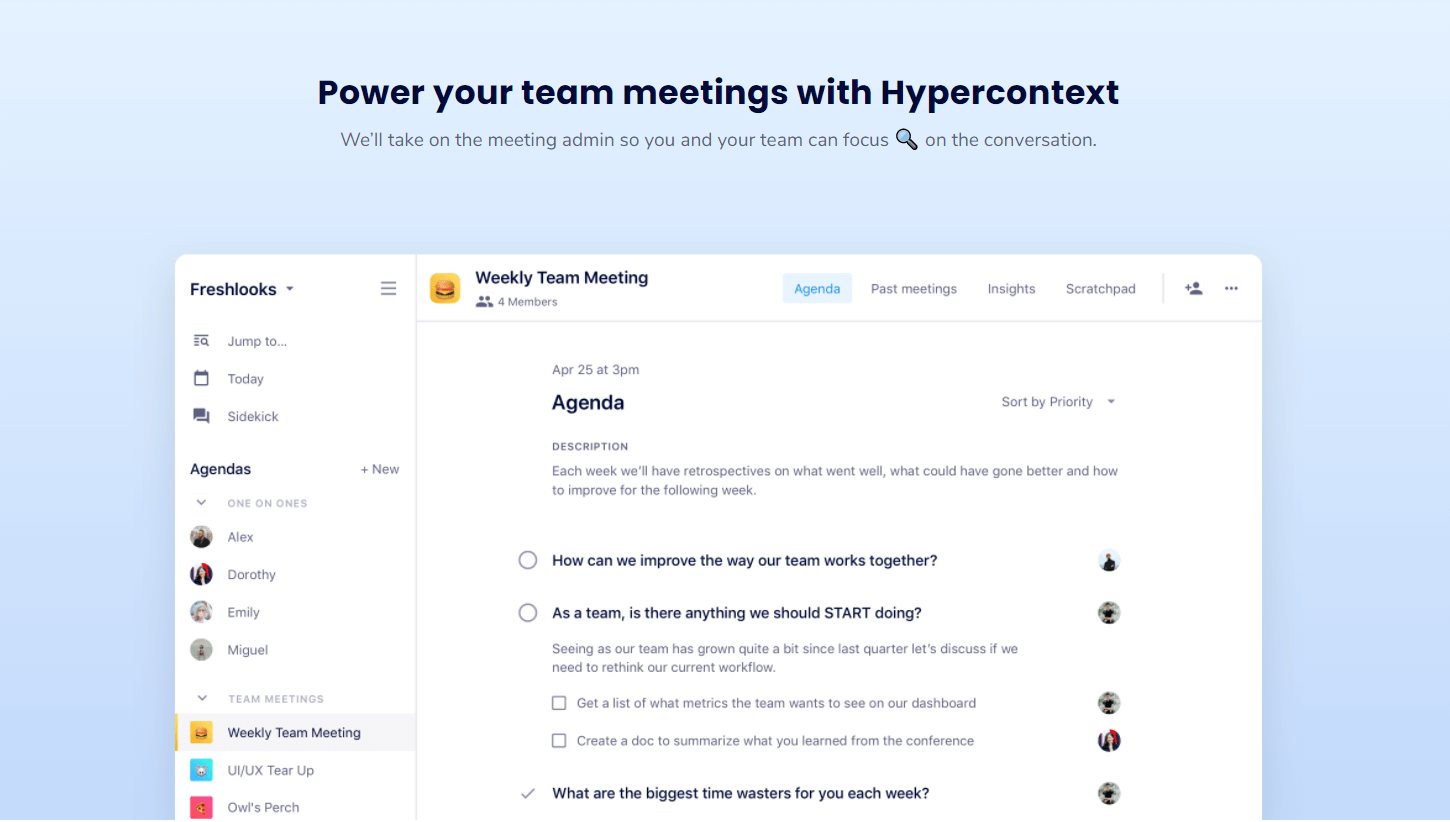Select Weekly Team Meeting in the sidebar

click(295, 732)
